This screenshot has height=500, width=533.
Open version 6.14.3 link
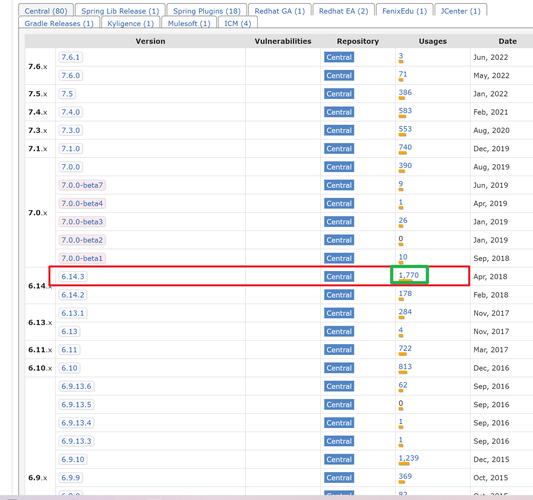point(73,277)
